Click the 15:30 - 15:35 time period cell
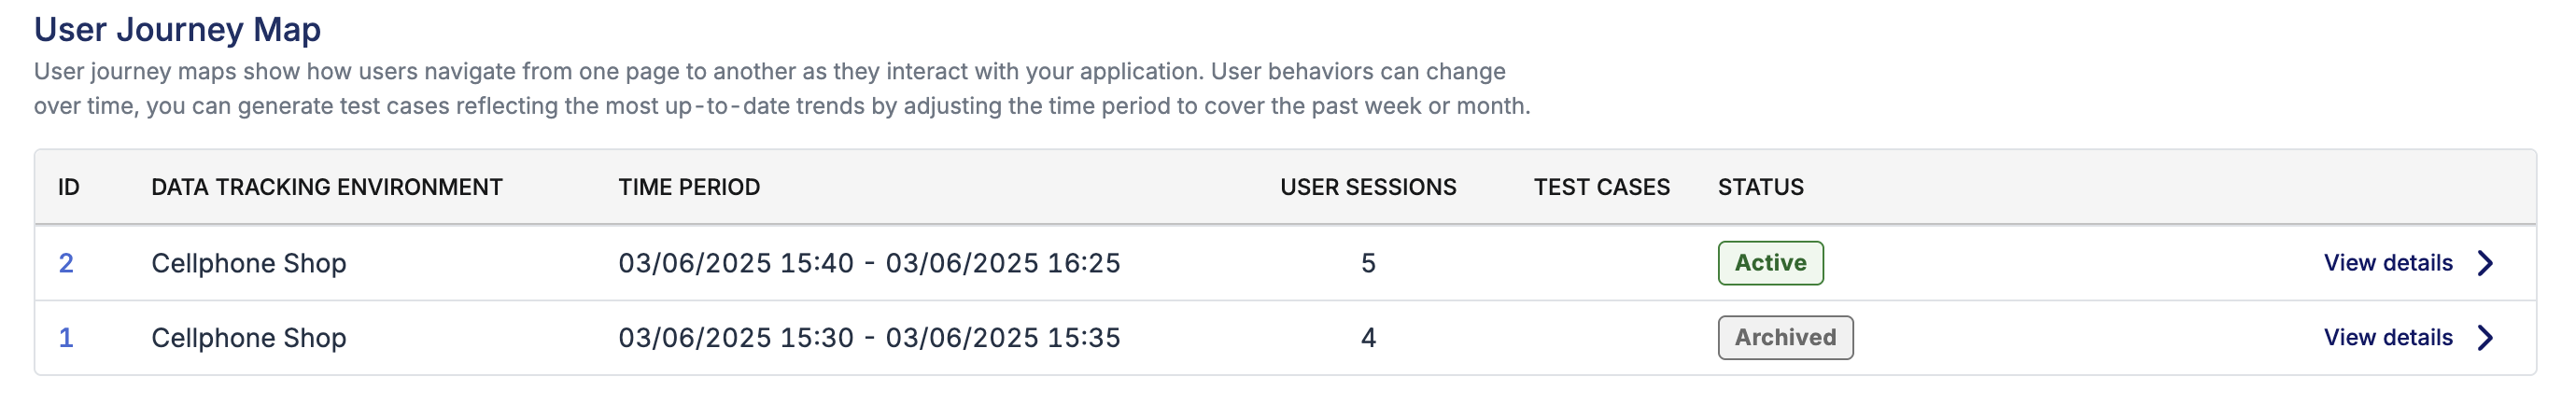Viewport: 2576px width, 418px height. (x=869, y=338)
